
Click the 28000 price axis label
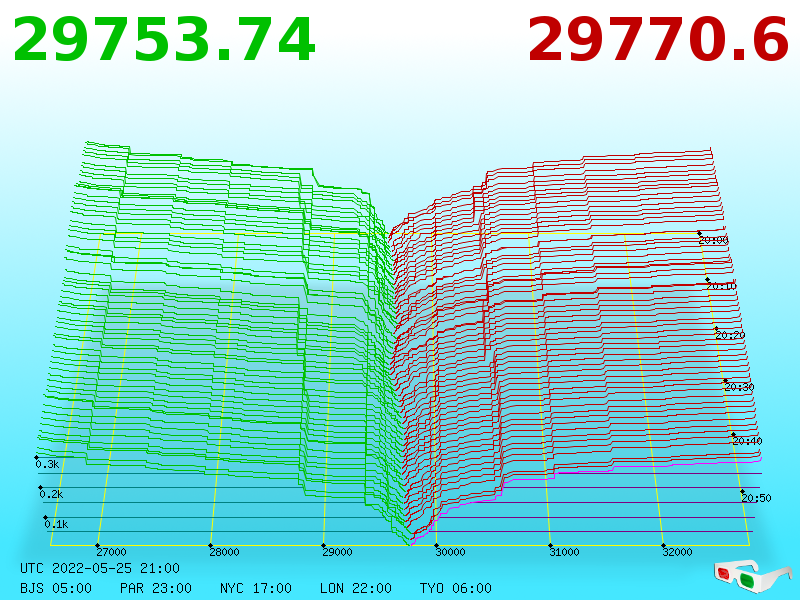(x=224, y=552)
